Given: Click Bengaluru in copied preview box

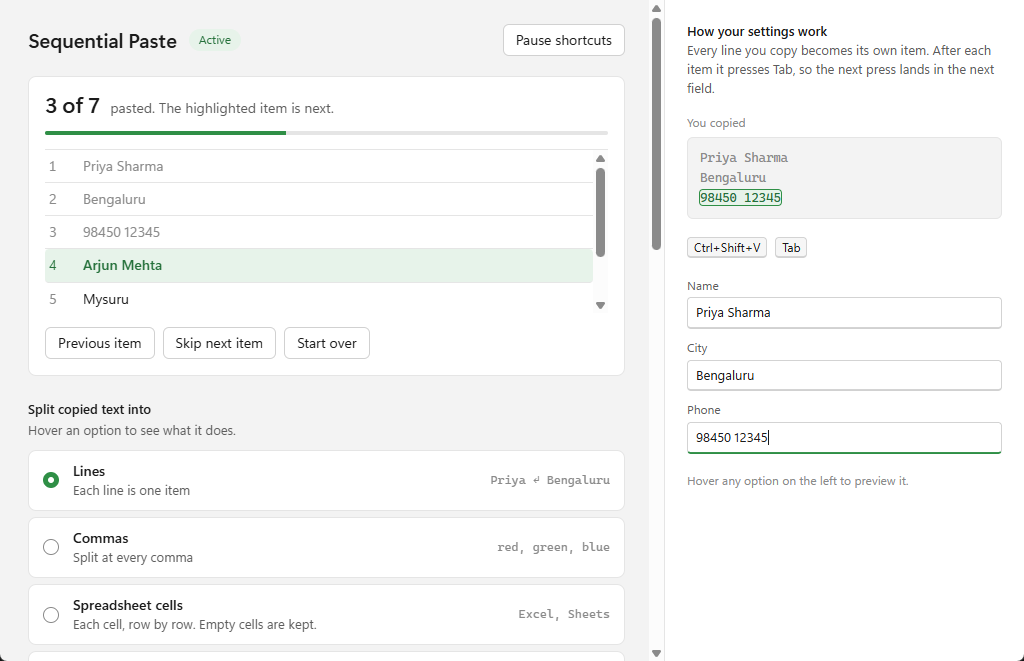Looking at the screenshot, I should pos(733,178).
